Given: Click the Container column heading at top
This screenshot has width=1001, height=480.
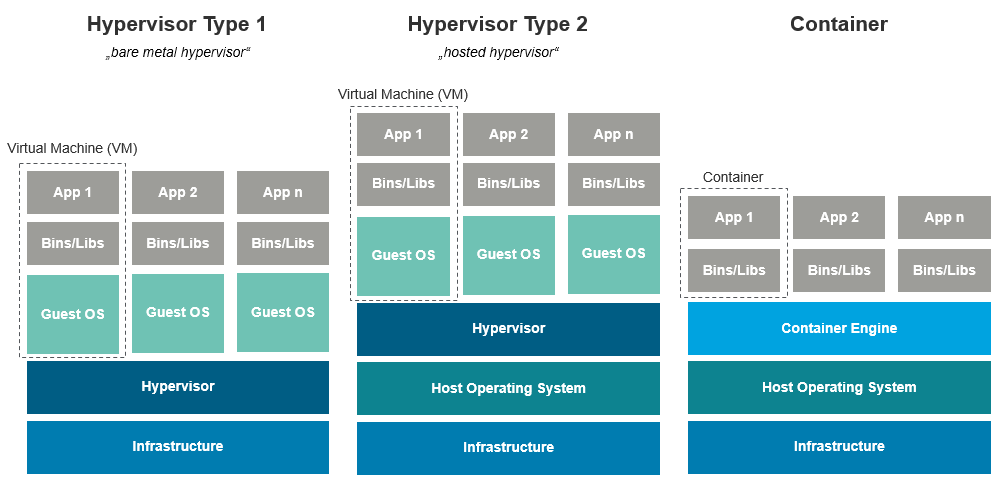Looking at the screenshot, I should (x=838, y=24).
